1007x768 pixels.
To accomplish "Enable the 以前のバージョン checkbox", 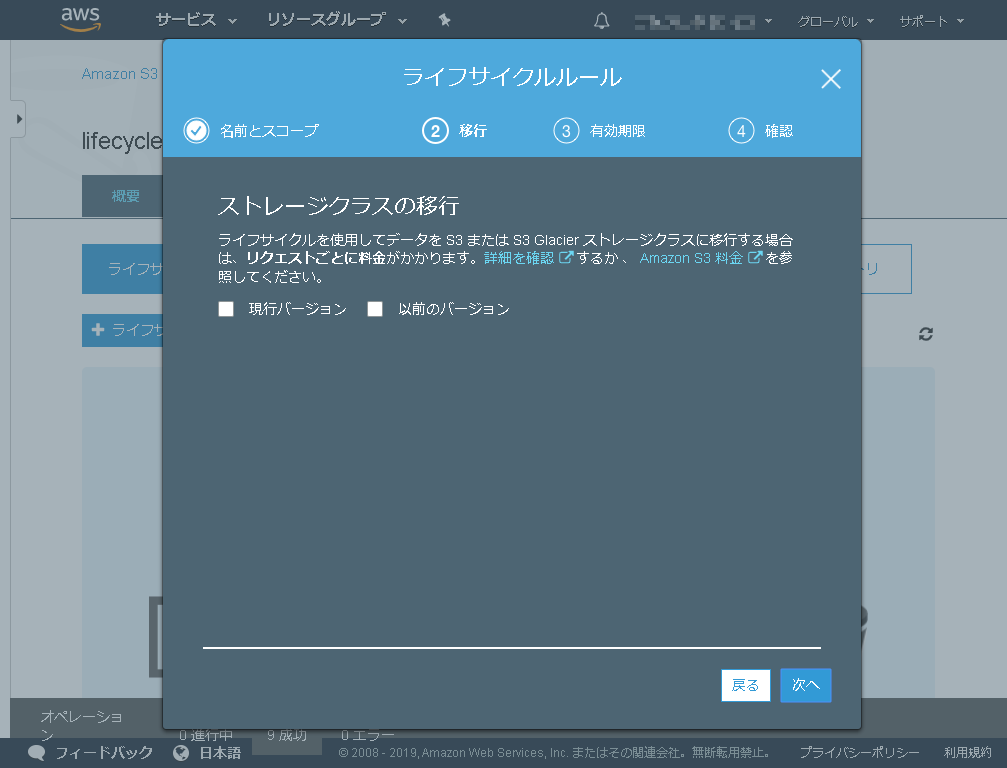I will tap(375, 309).
